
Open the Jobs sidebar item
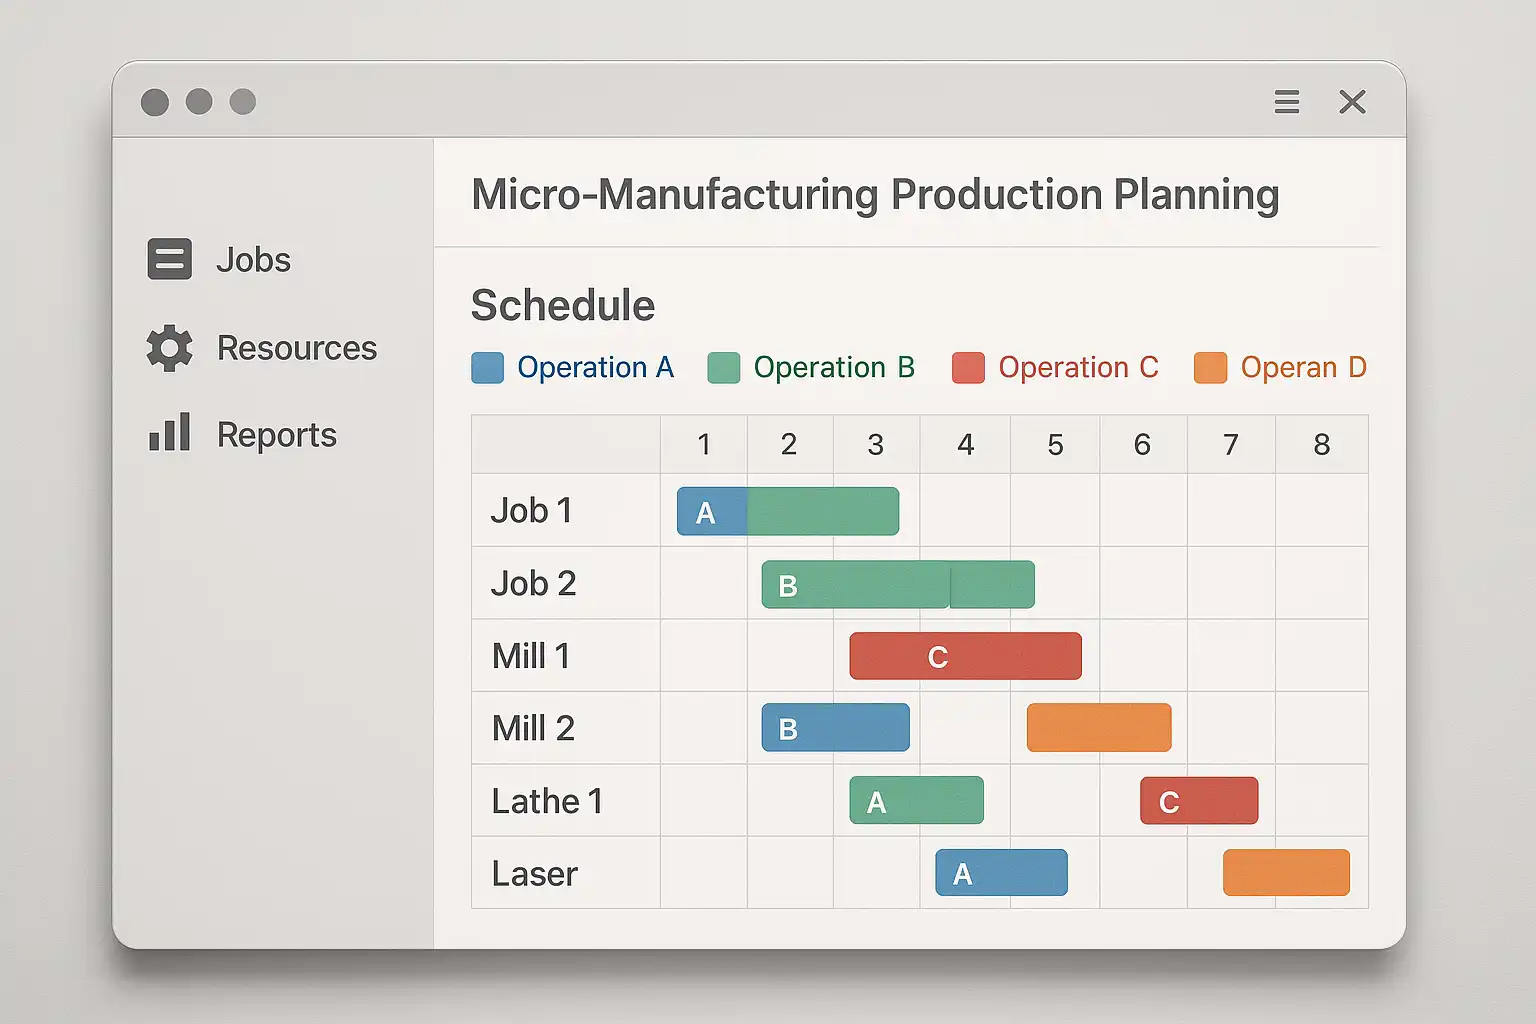(253, 260)
